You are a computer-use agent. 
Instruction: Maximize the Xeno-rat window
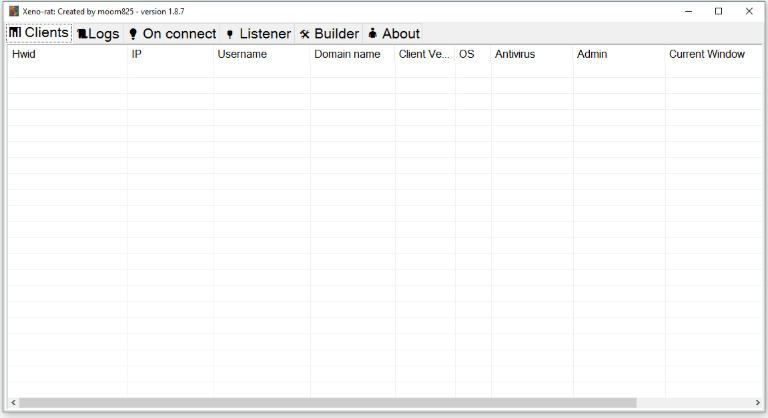click(718, 11)
